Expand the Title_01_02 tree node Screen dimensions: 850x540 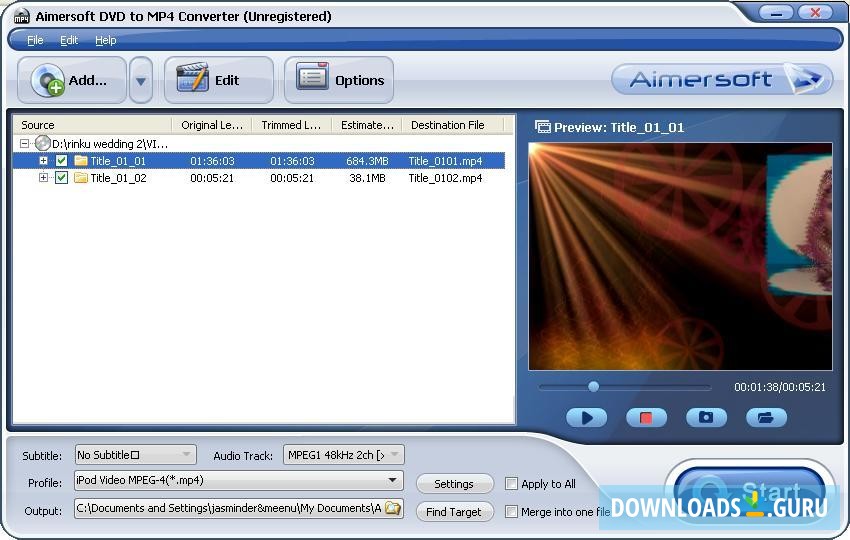tap(43, 178)
